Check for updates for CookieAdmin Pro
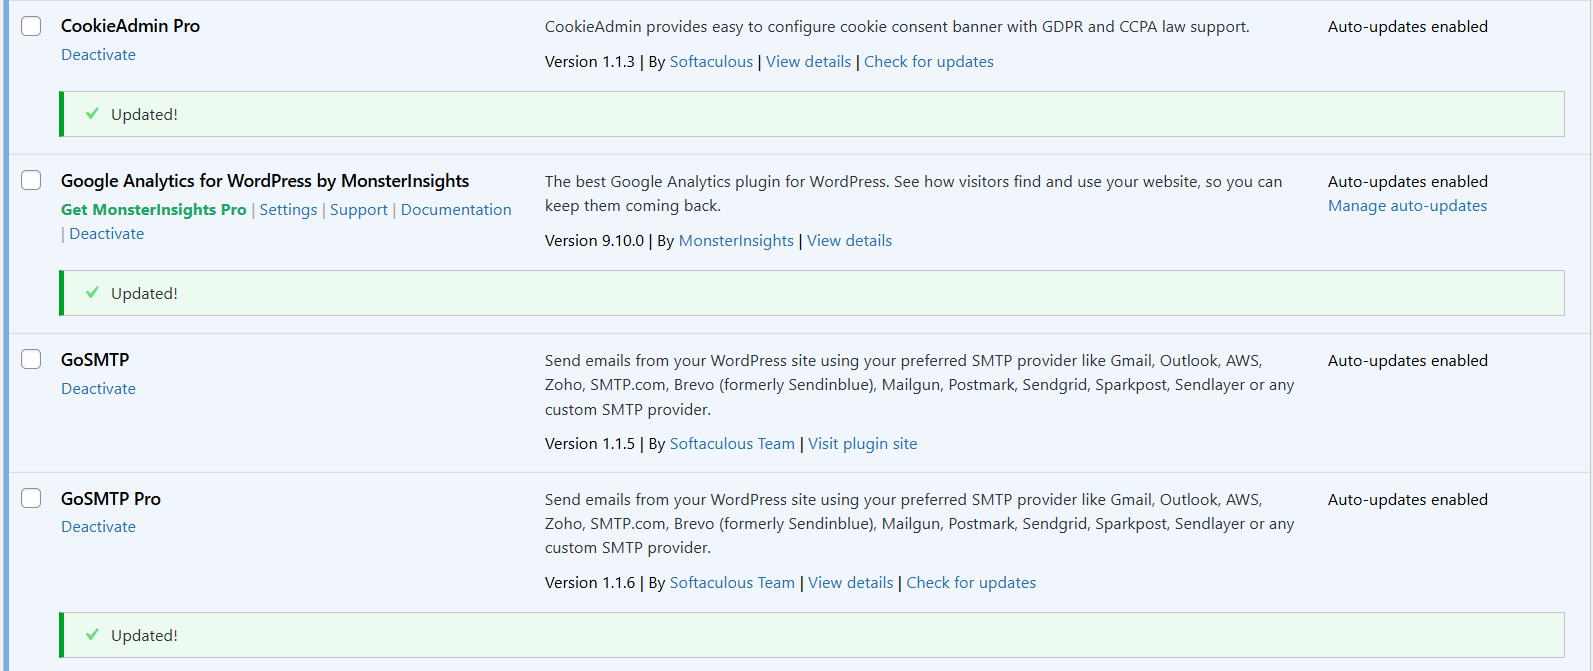This screenshot has height=671, width=1593. coord(928,62)
